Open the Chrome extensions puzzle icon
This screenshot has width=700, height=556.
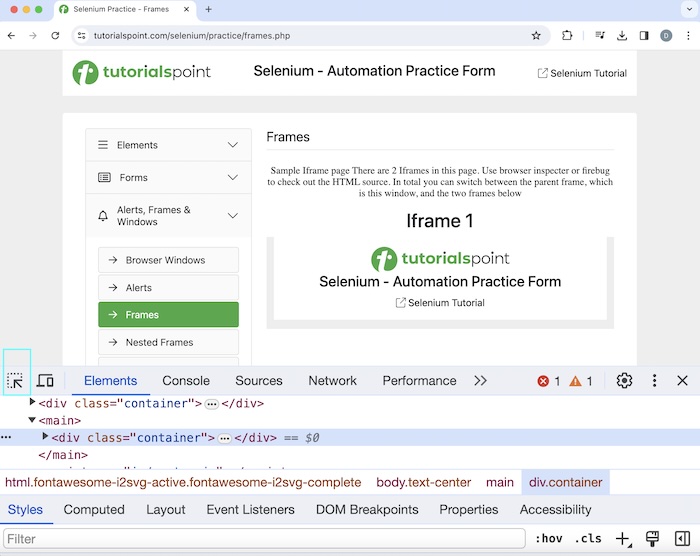coord(568,35)
